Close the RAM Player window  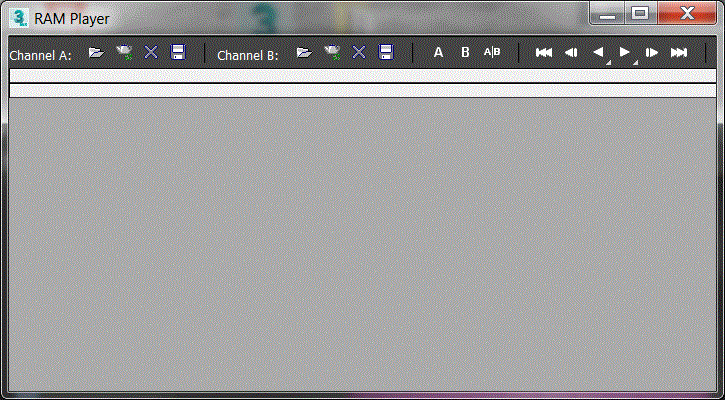(687, 13)
